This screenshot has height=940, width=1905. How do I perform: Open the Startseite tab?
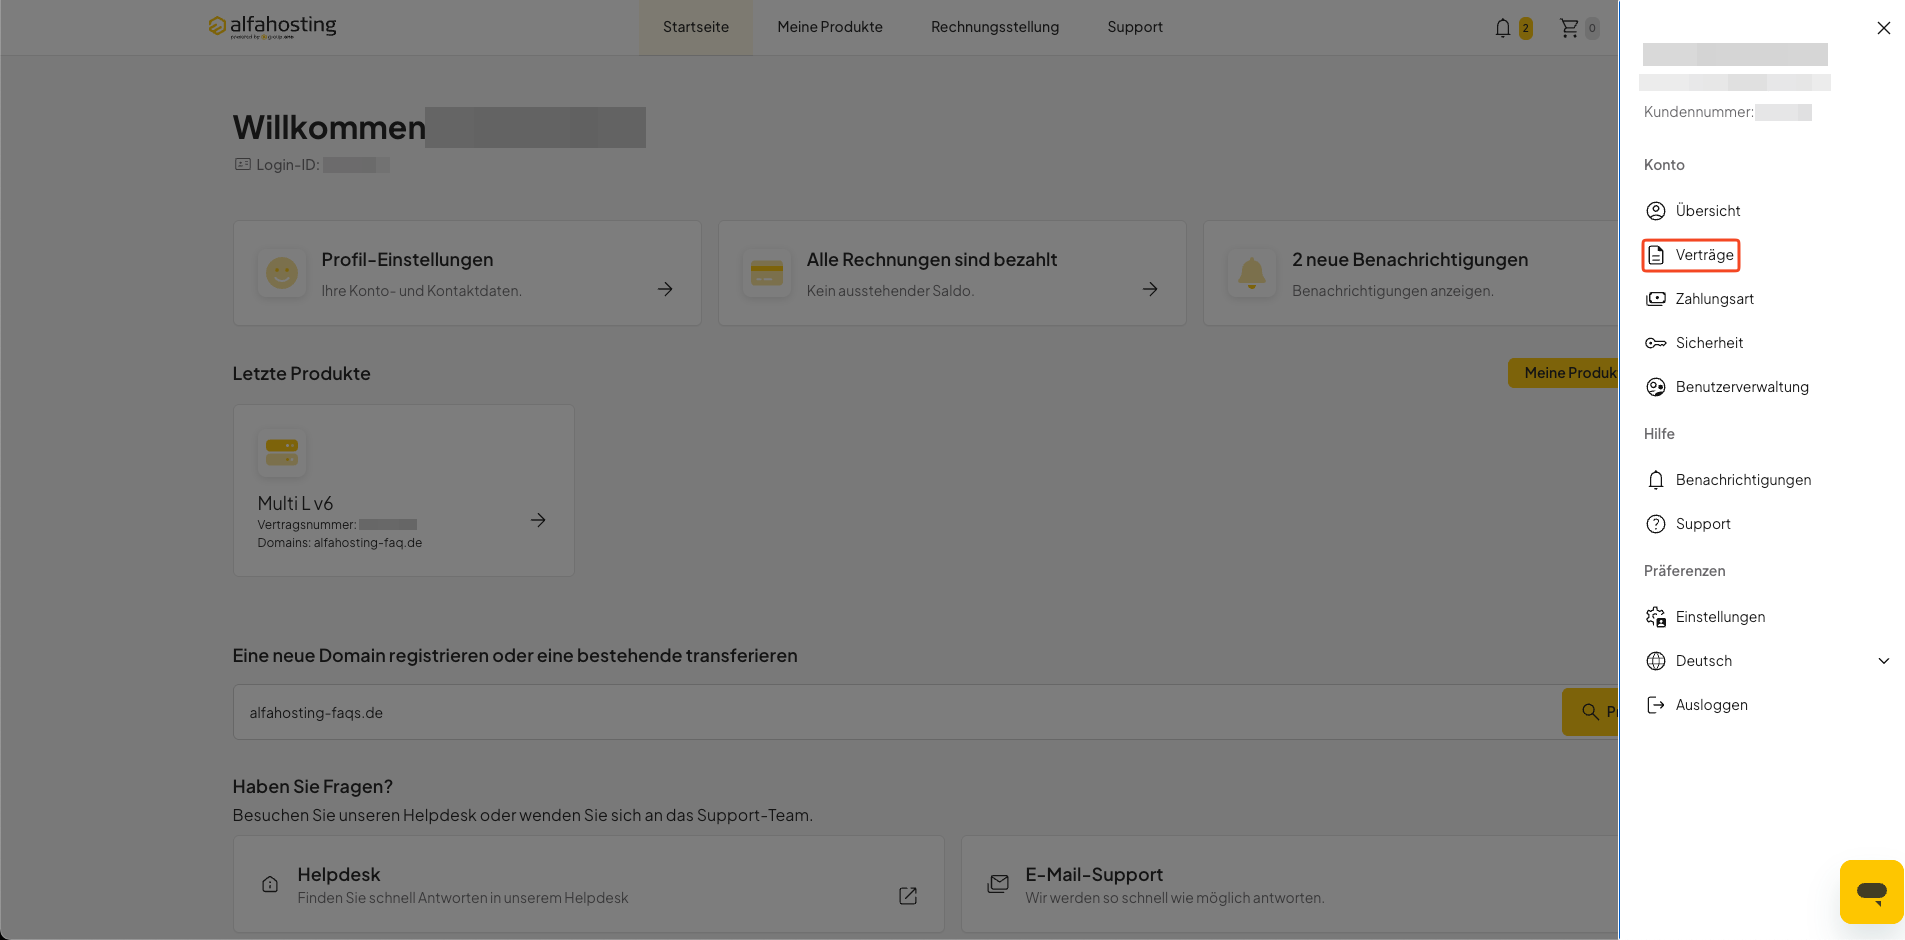pos(696,27)
